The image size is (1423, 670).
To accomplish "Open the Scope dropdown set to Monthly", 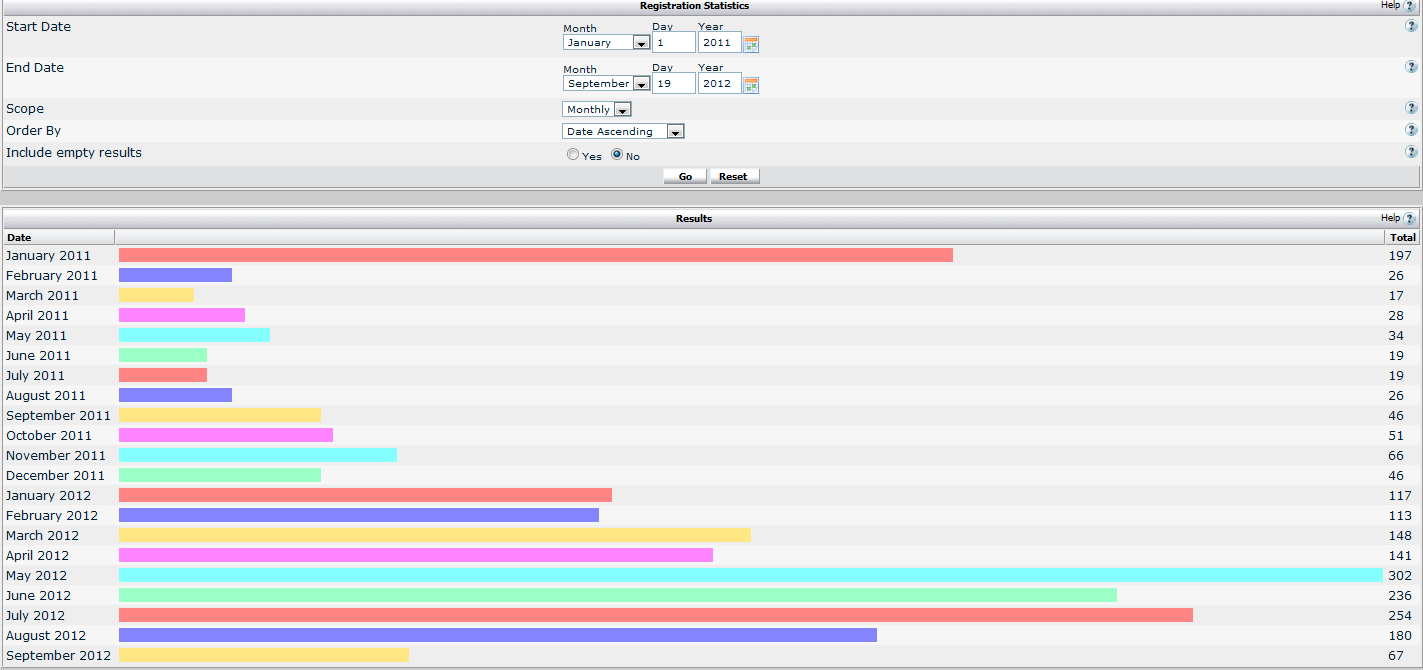I will pyautogui.click(x=597, y=110).
